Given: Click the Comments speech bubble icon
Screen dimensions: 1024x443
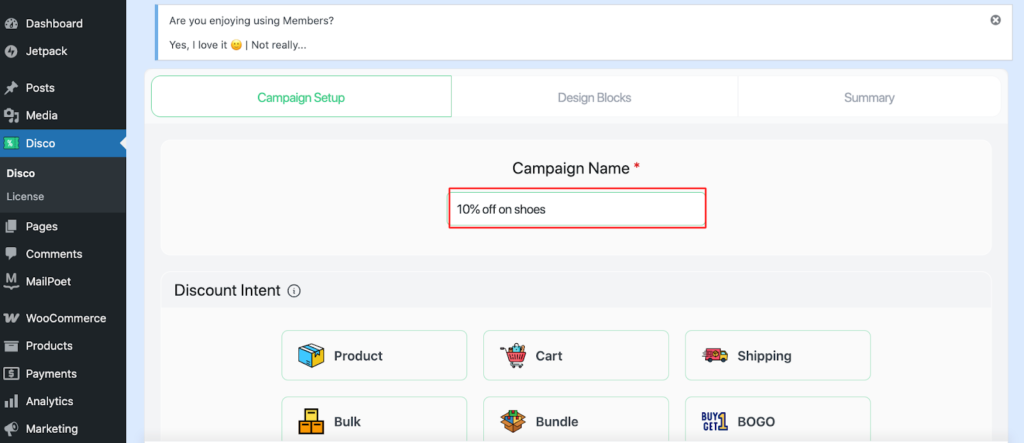Looking at the screenshot, I should (11, 254).
